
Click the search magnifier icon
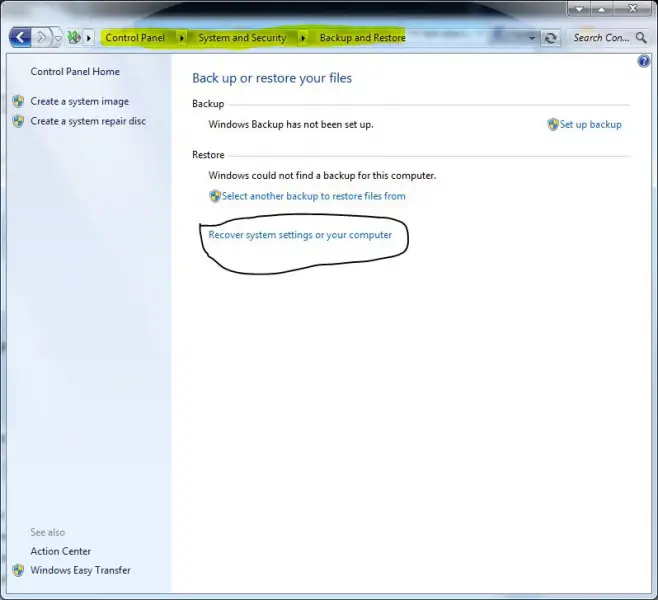point(641,38)
